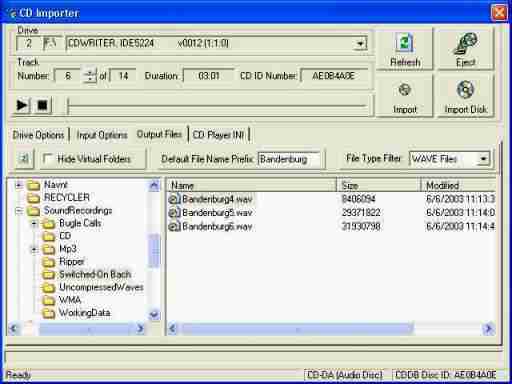This screenshot has width=512, height=384.
Task: Select the RECYCLER folder
Action: [67, 198]
